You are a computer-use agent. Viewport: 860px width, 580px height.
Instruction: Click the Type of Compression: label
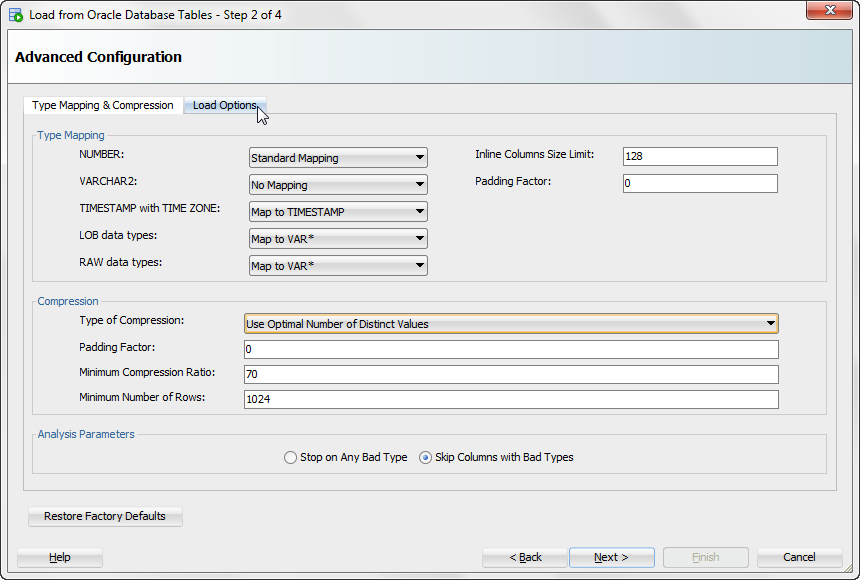(x=132, y=320)
